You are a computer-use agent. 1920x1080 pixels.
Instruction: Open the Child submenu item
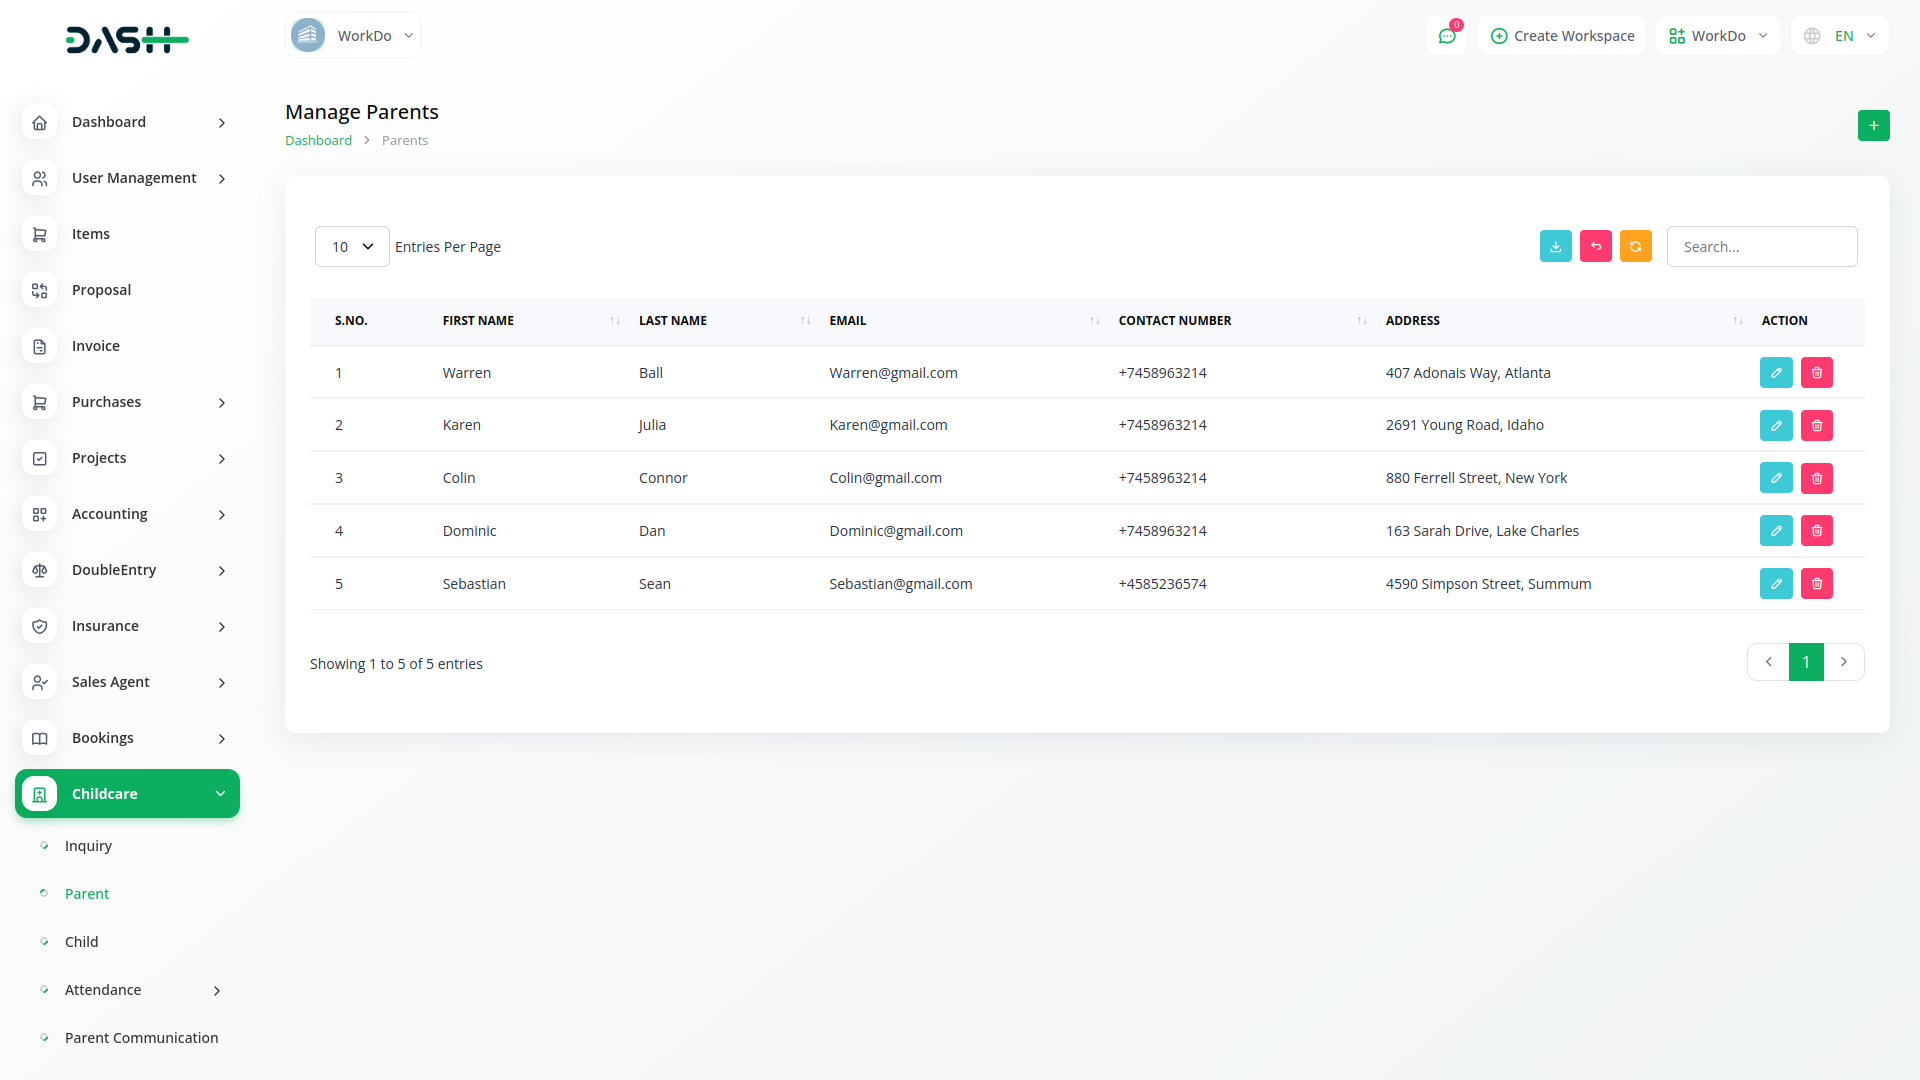coord(81,942)
